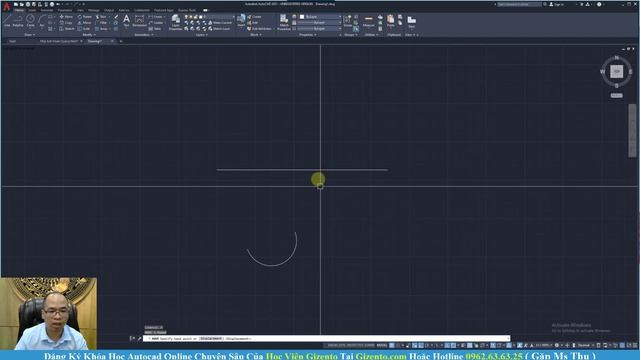The height and width of the screenshot is (360, 640).
Task: Open the AutoCAD application menu logo
Action: [7, 6]
